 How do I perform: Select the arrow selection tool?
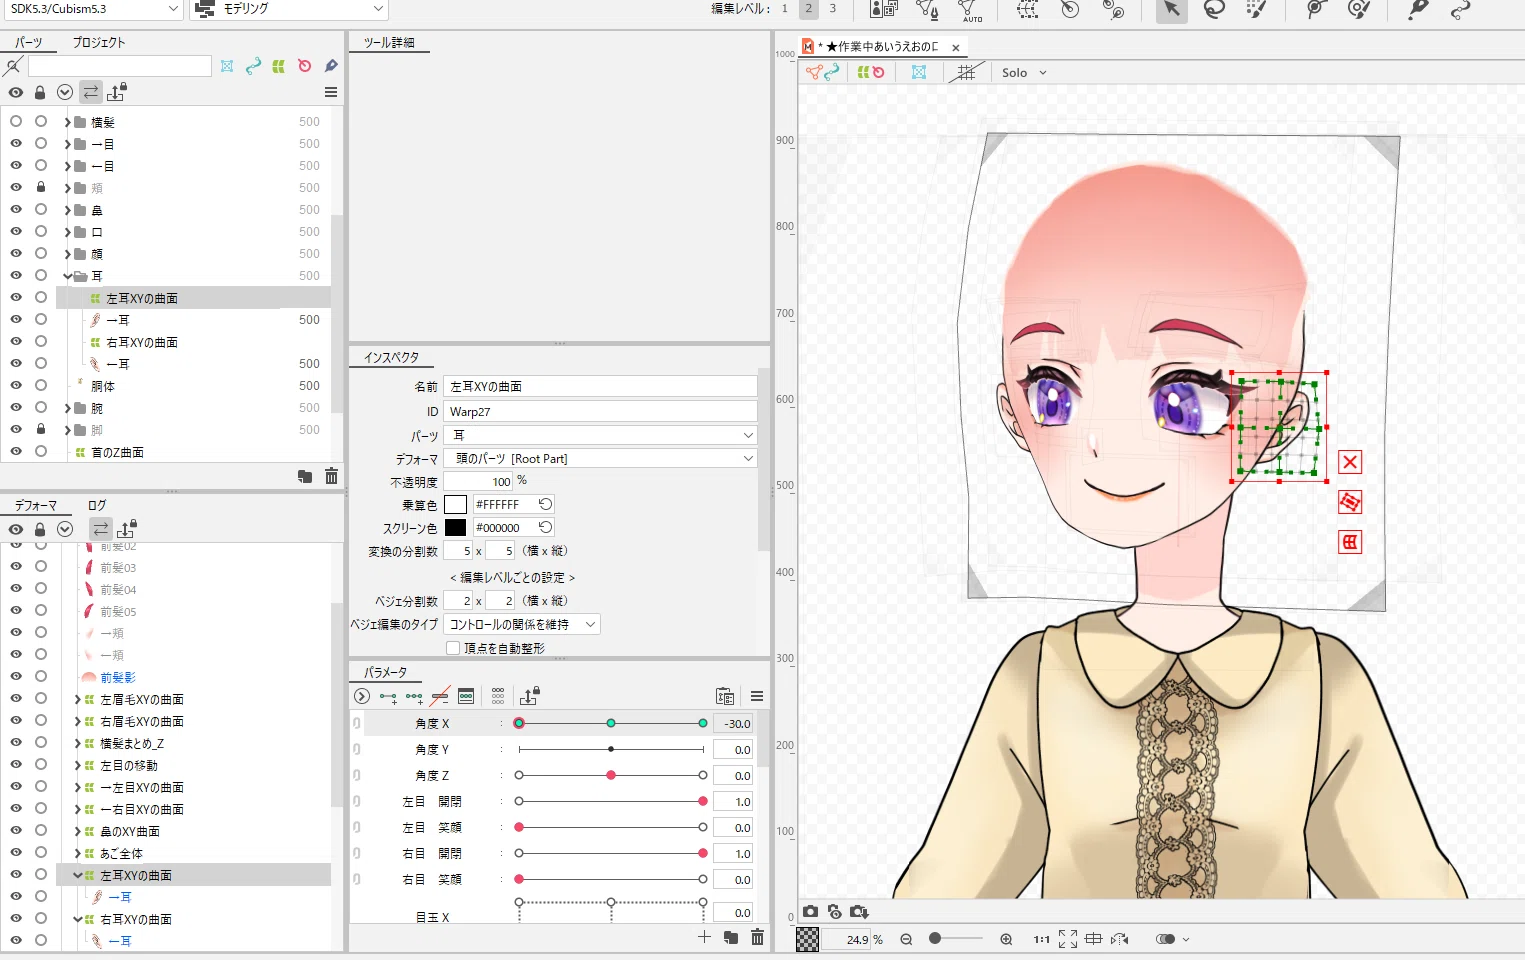pos(1171,10)
